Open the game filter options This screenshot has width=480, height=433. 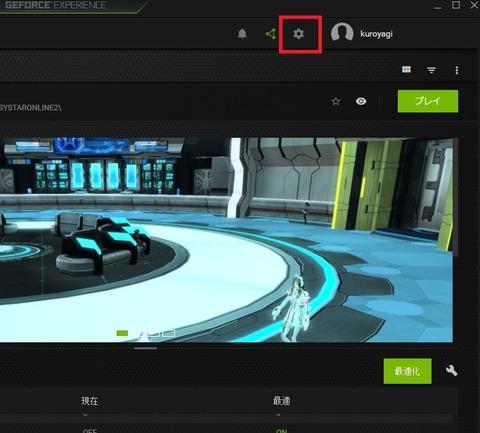click(431, 70)
